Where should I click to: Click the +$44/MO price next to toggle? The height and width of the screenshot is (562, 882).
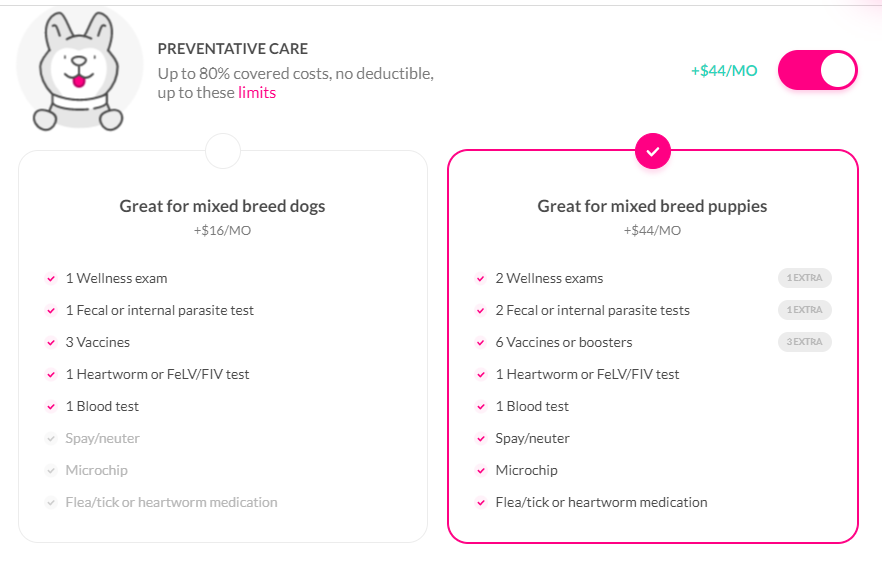(724, 71)
